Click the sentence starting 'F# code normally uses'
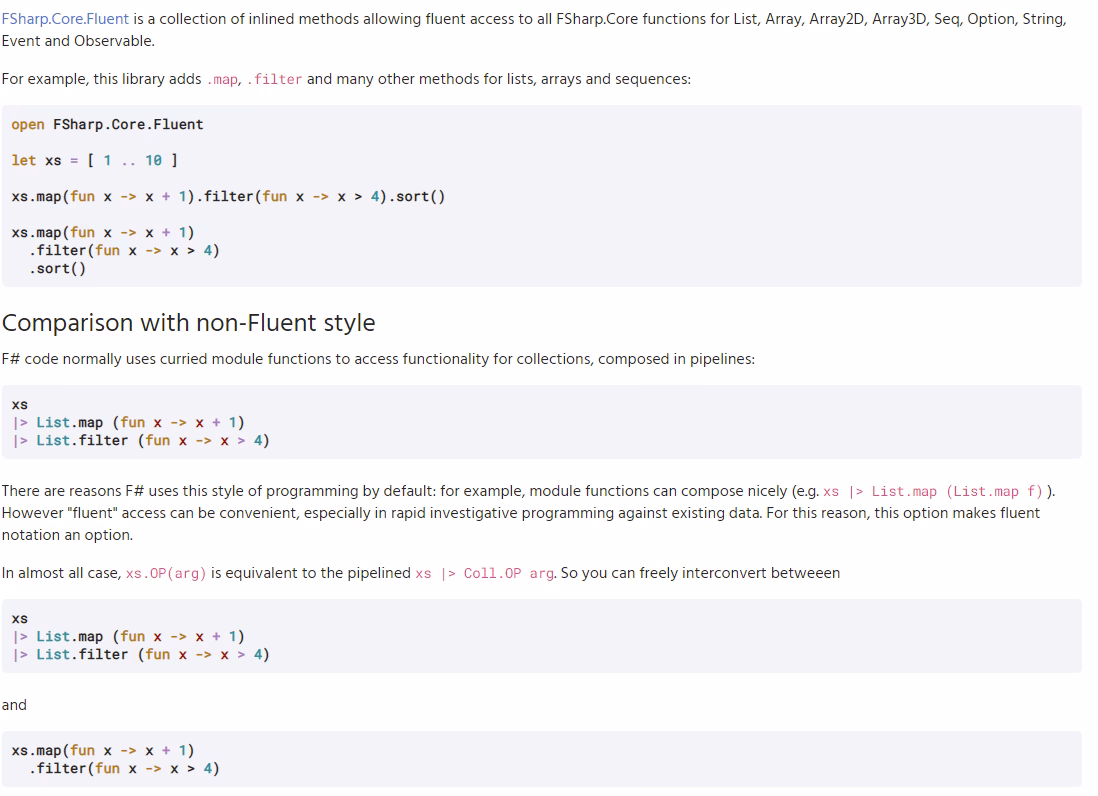This screenshot has height=796, width=1098. click(x=378, y=359)
